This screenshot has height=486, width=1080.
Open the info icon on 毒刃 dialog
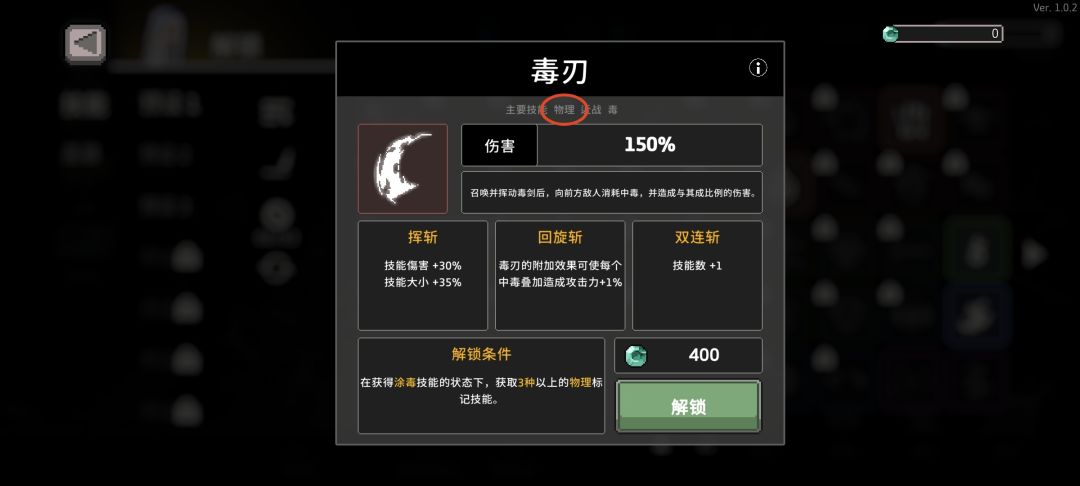[758, 67]
